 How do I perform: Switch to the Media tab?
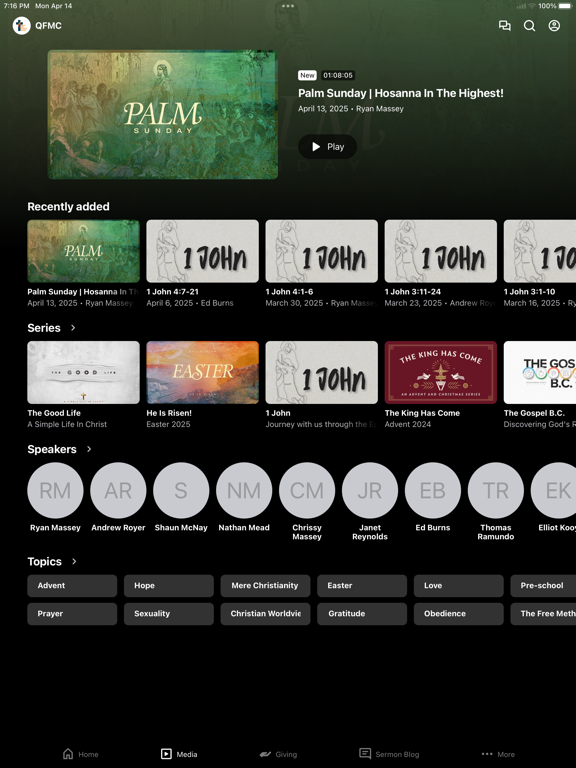click(179, 754)
